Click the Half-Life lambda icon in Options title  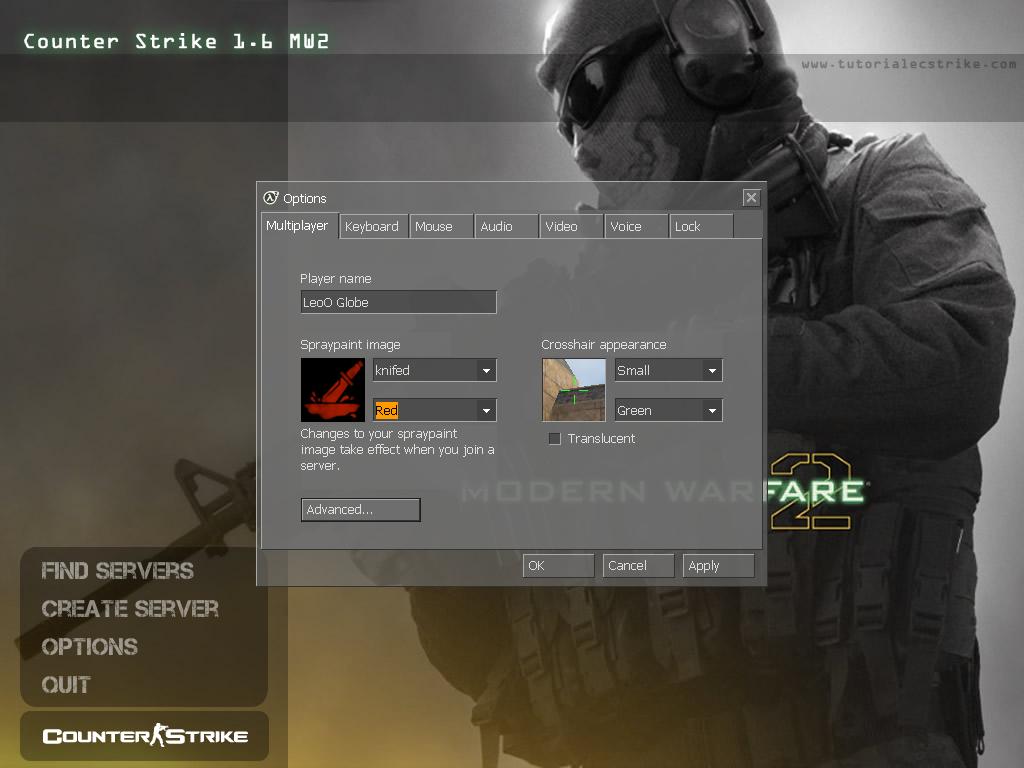[271, 198]
